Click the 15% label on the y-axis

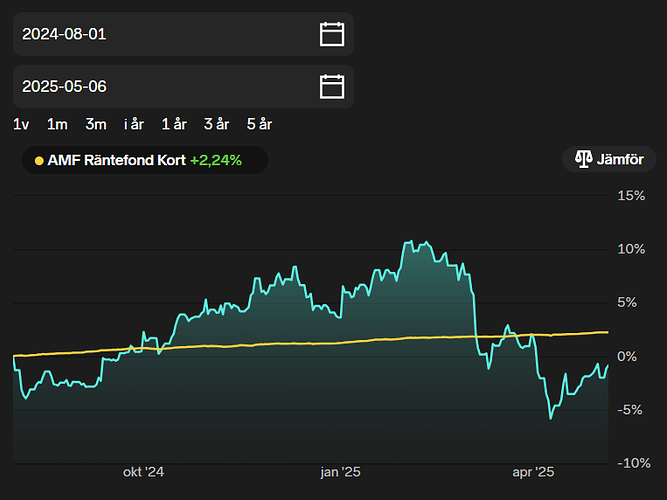pos(631,195)
